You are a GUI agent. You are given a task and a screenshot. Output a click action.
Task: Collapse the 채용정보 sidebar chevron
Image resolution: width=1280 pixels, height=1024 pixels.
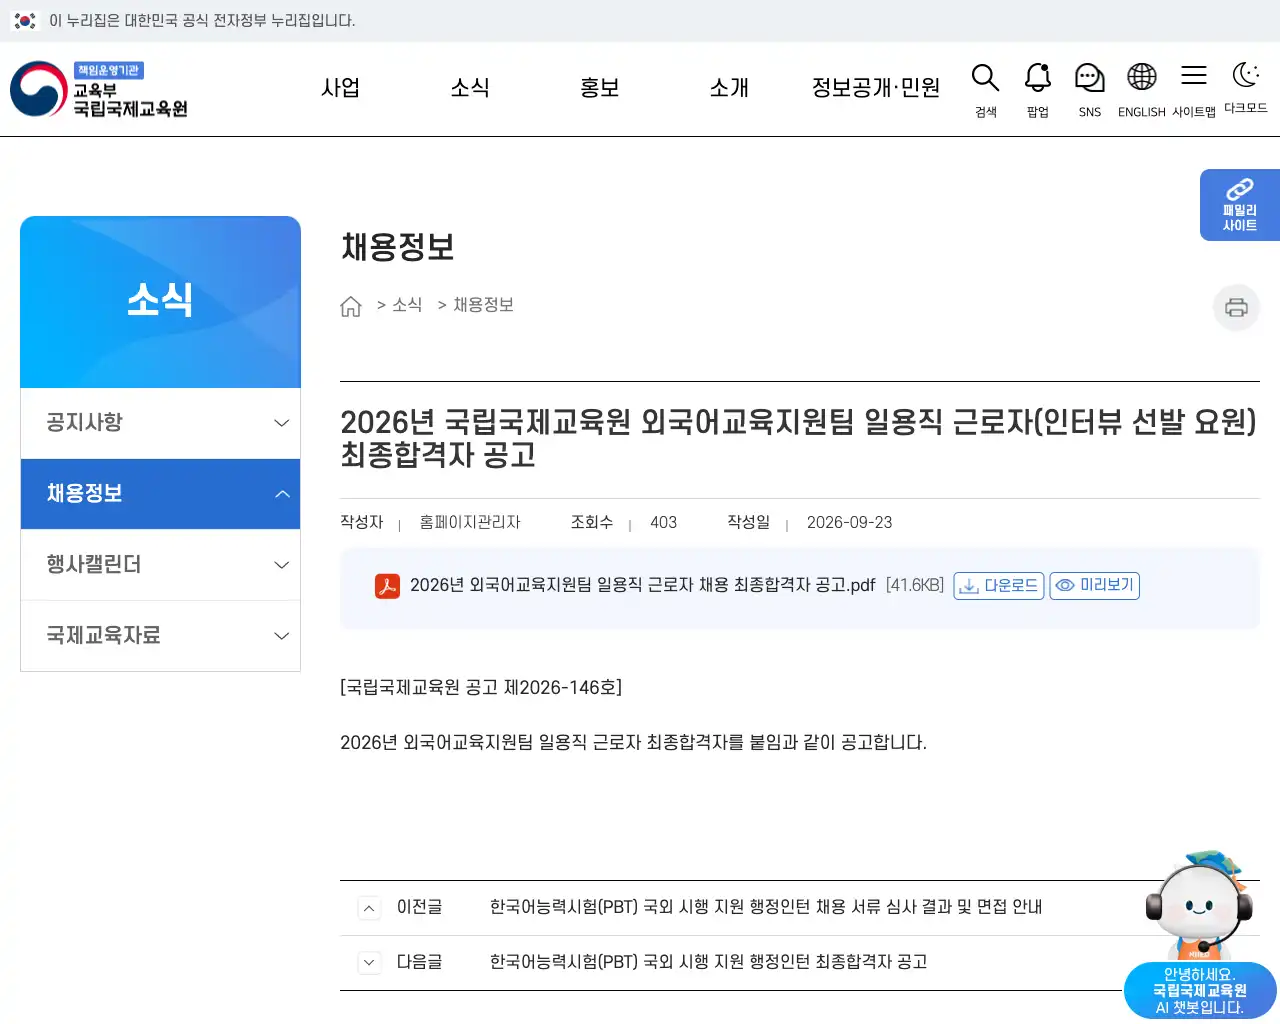click(x=282, y=494)
